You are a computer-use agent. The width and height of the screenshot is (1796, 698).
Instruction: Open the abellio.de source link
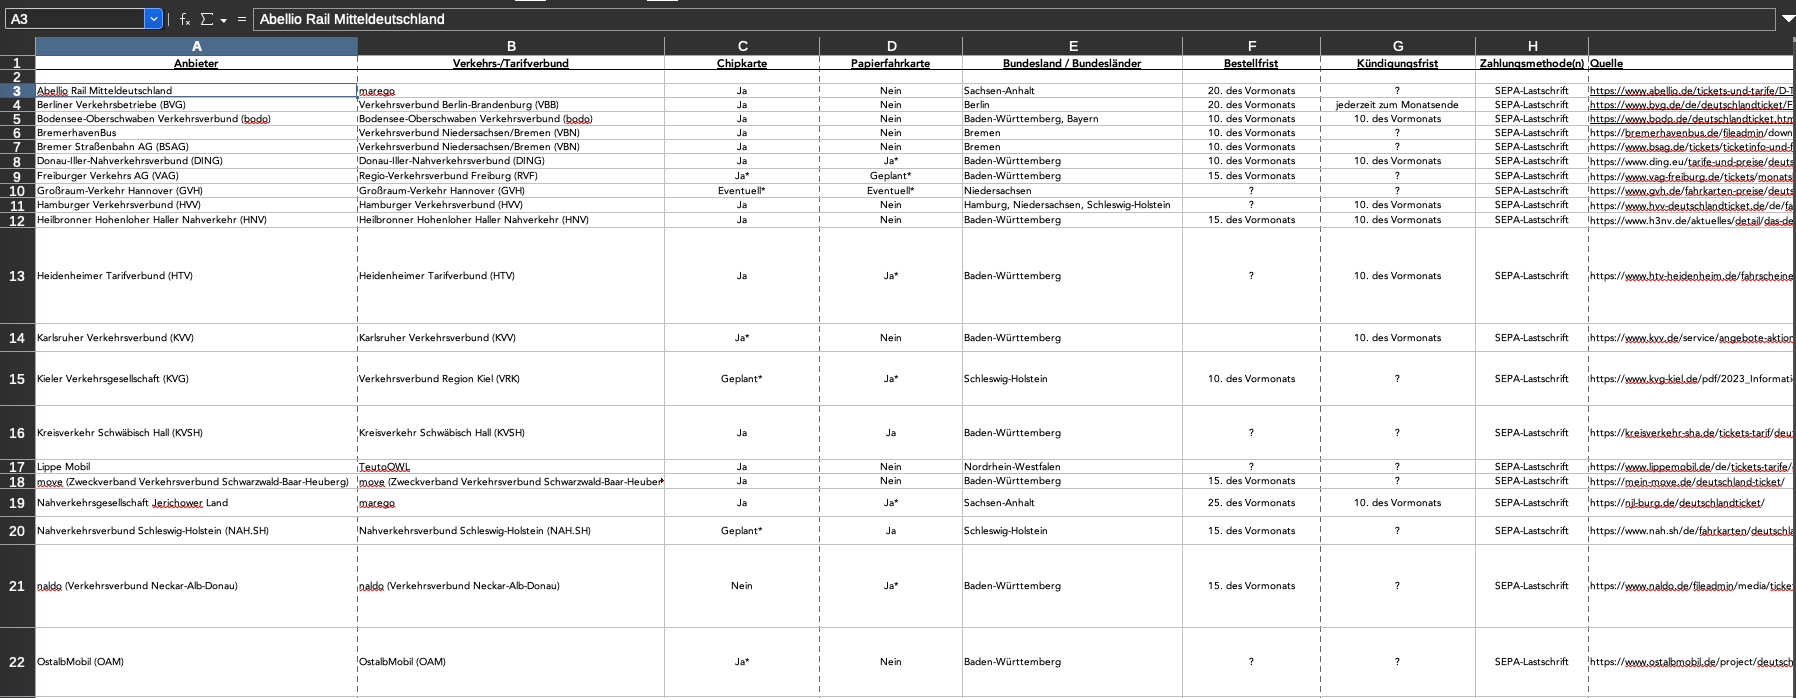[x=1691, y=91]
